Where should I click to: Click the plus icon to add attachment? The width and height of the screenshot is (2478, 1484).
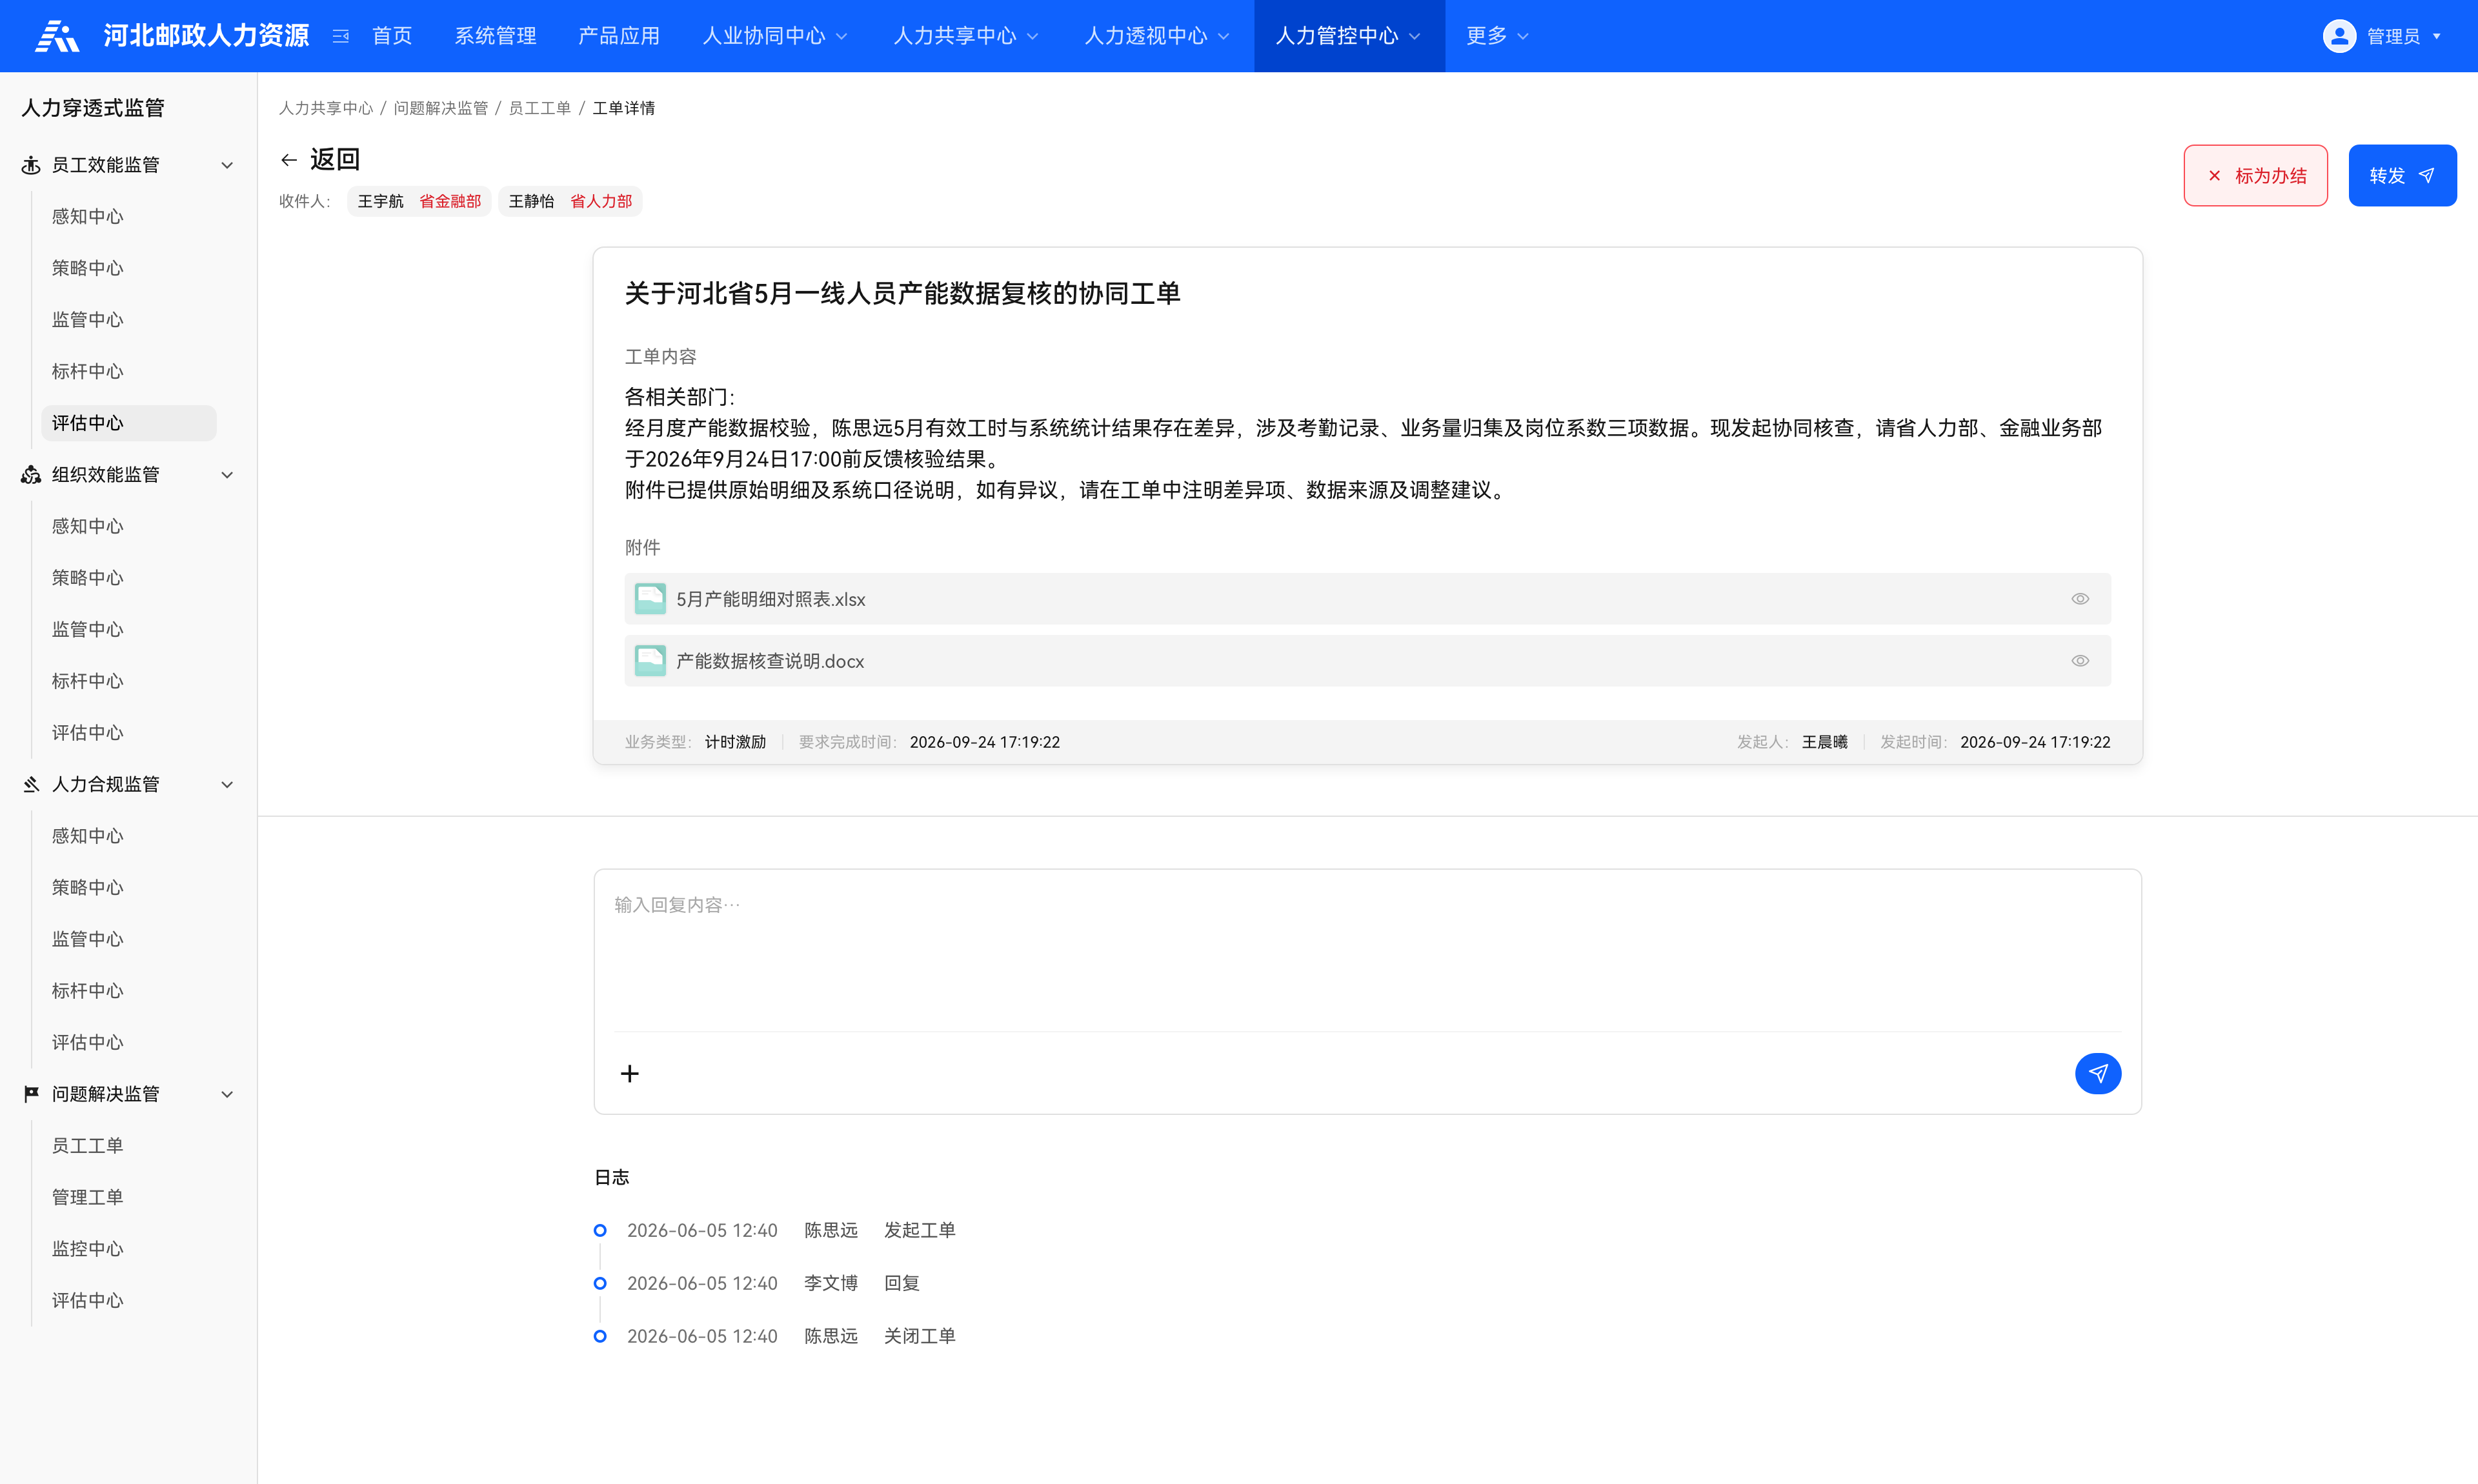(629, 1073)
